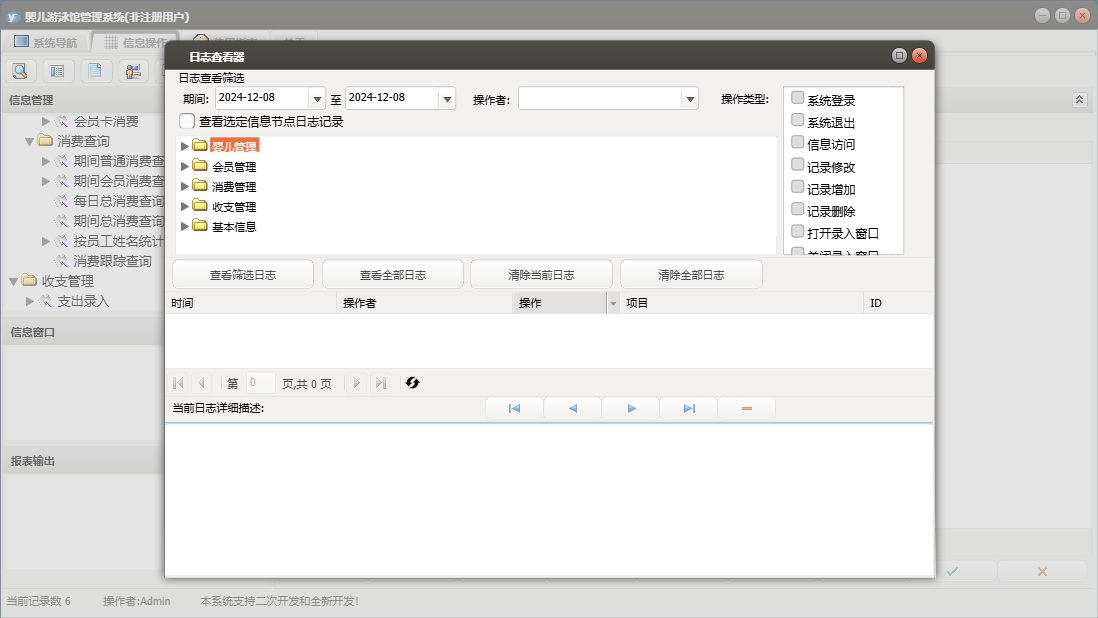Click the 操作 column header sort arrow
Image resolution: width=1098 pixels, height=618 pixels.
point(613,303)
